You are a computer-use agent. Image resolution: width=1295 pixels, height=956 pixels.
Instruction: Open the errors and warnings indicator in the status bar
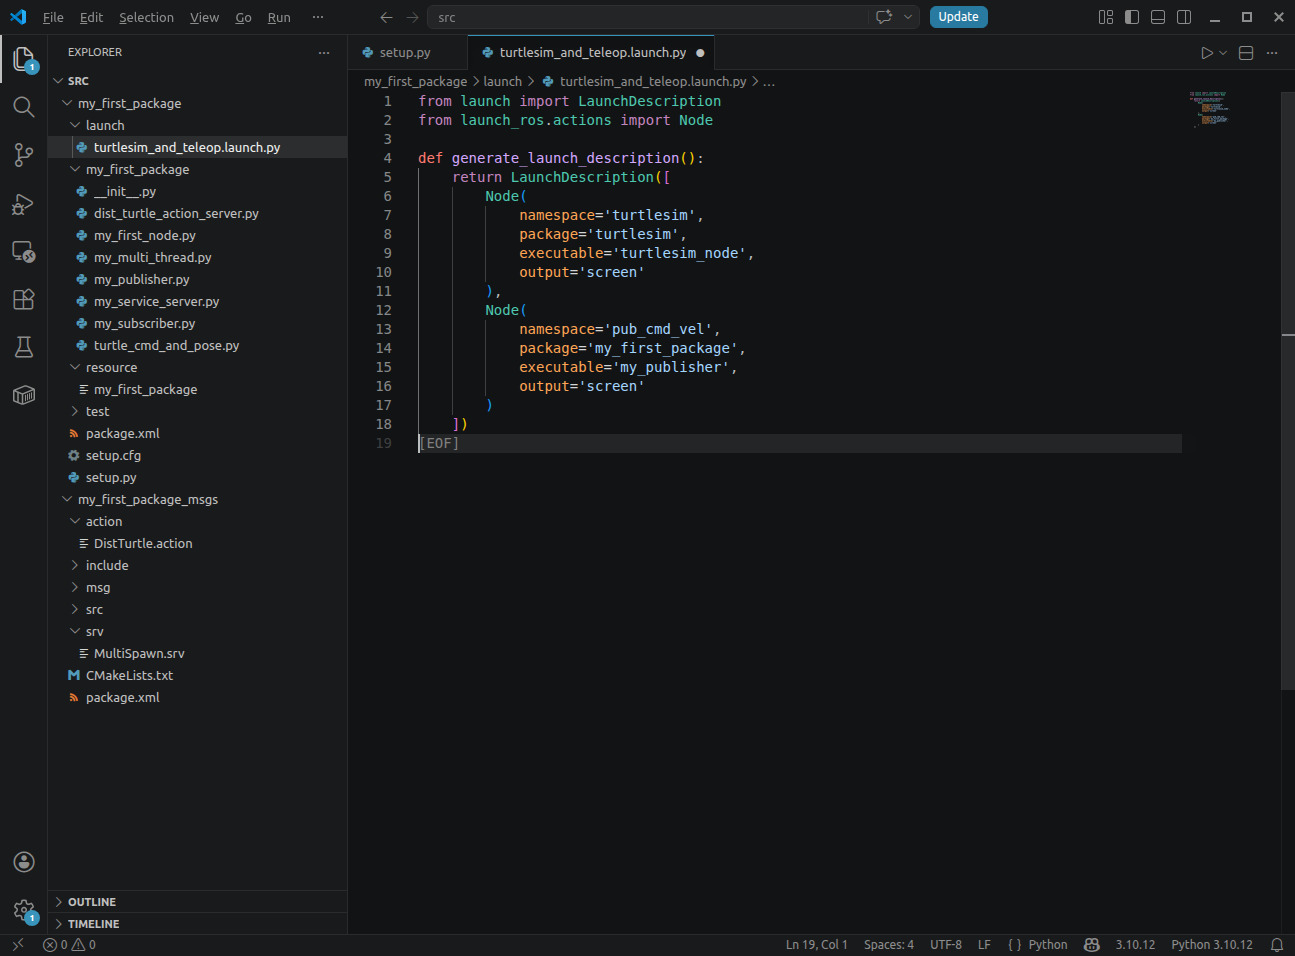(70, 945)
